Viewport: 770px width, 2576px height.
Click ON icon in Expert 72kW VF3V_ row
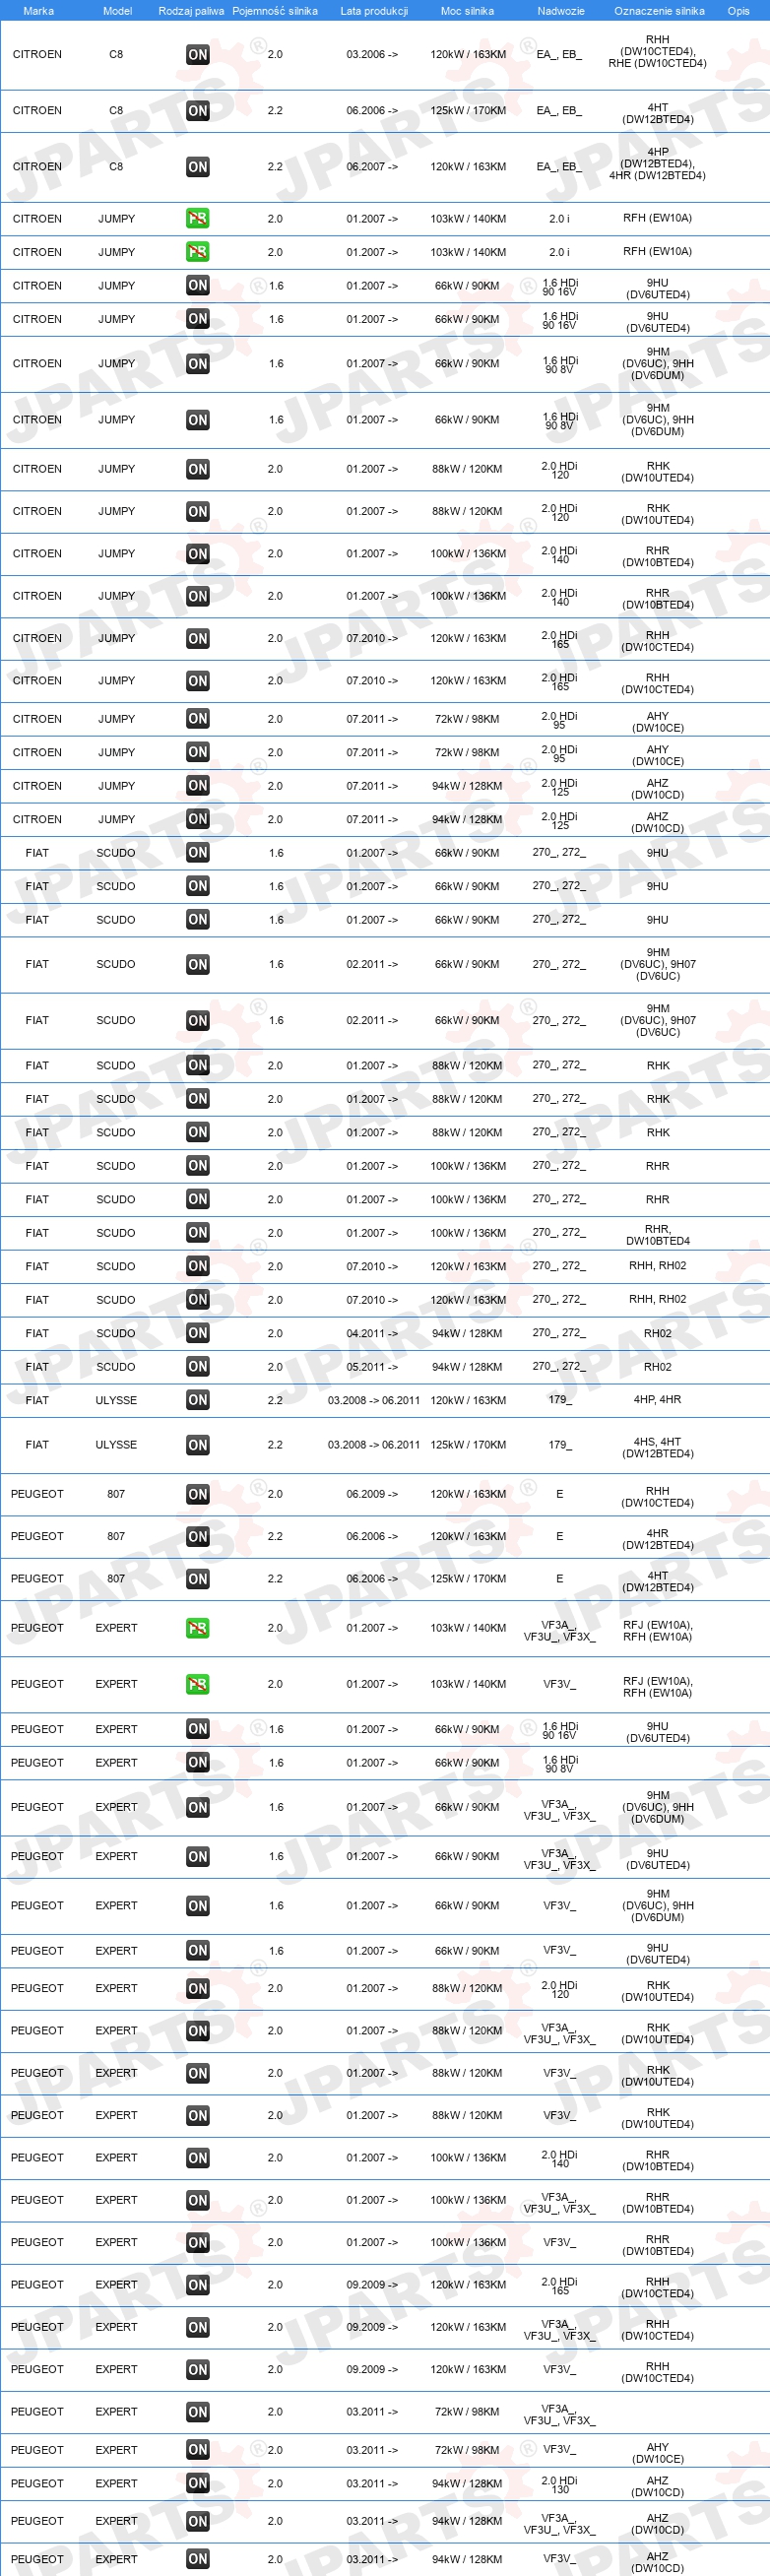pyautogui.click(x=198, y=2450)
